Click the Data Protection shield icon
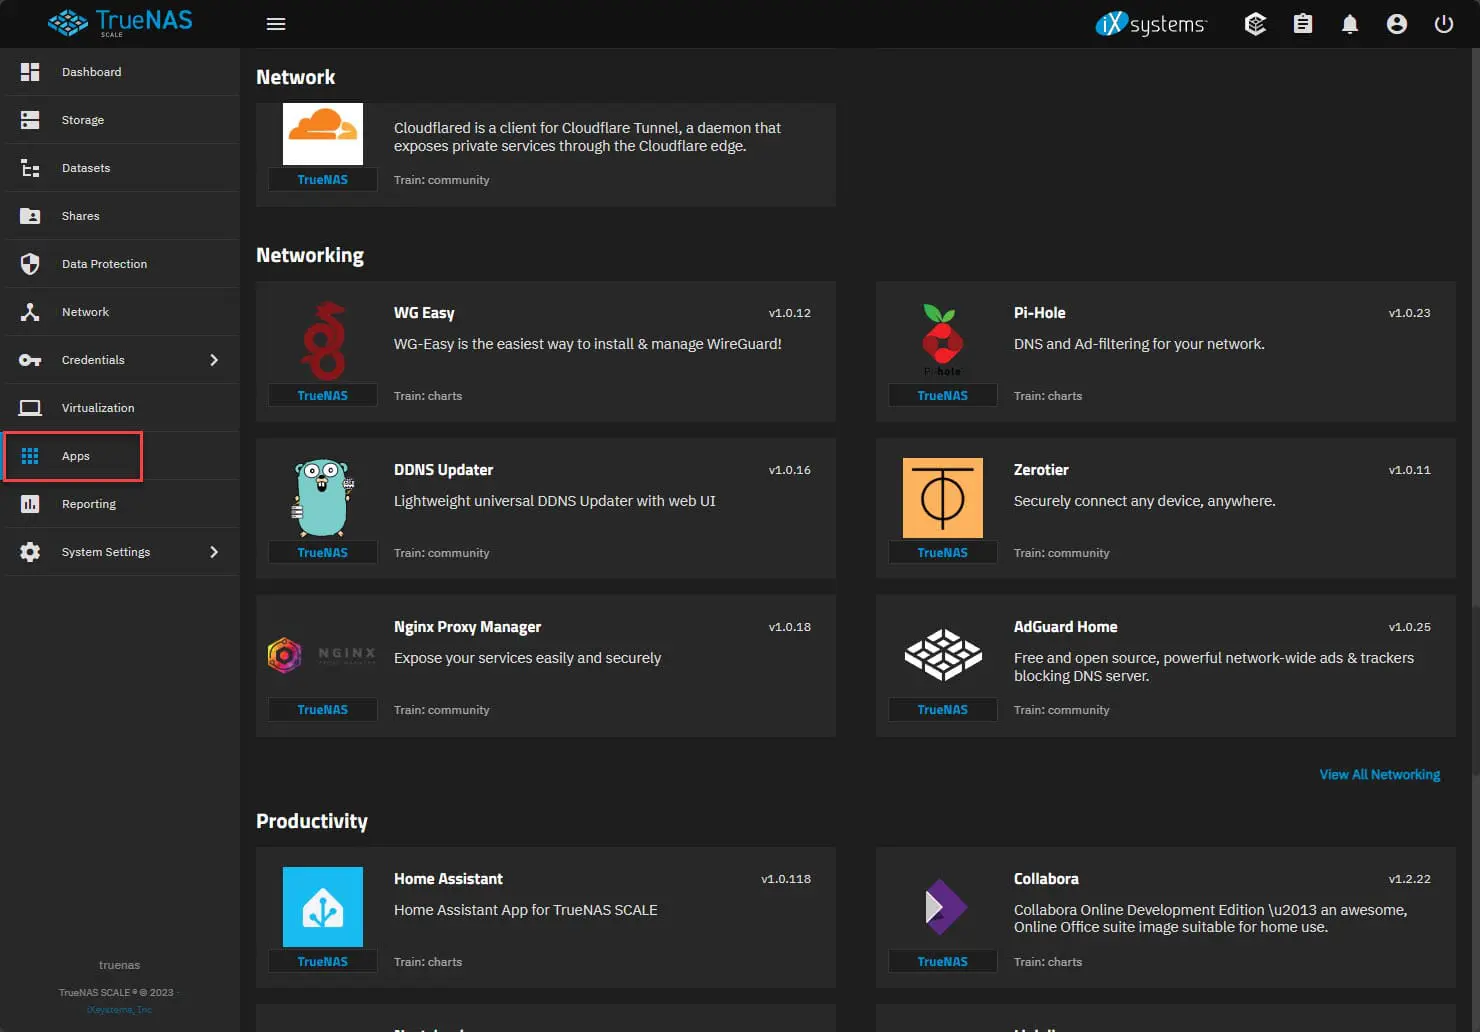The height and width of the screenshot is (1032, 1480). (x=30, y=264)
